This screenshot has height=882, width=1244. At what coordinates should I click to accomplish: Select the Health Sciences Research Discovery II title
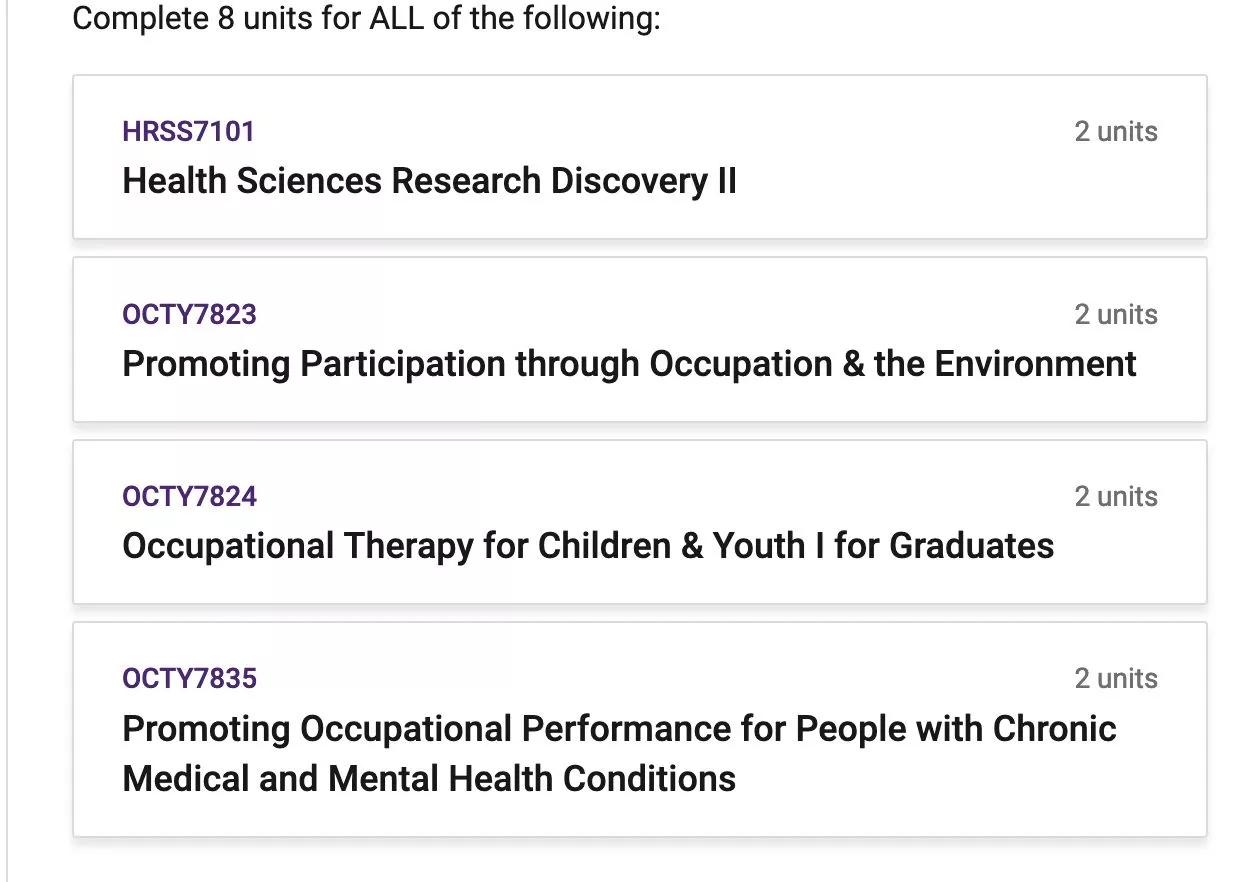(429, 181)
